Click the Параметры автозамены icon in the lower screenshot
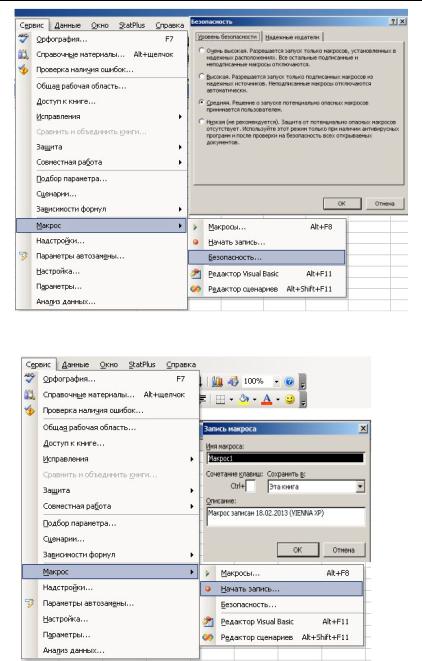Viewport: 422px width, 661px height. tap(30, 603)
